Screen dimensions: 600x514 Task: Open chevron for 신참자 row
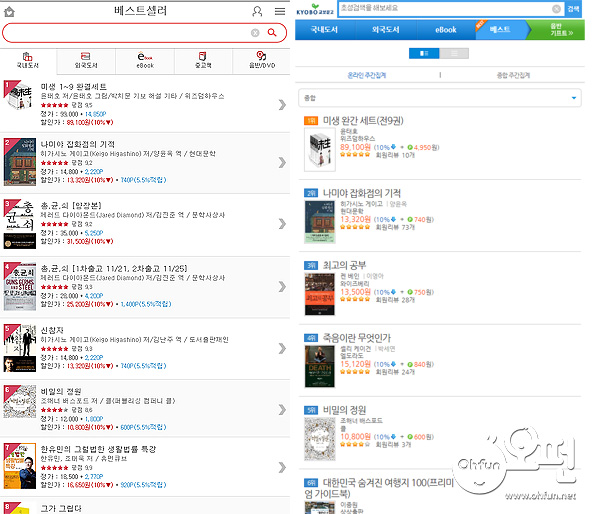282,348
